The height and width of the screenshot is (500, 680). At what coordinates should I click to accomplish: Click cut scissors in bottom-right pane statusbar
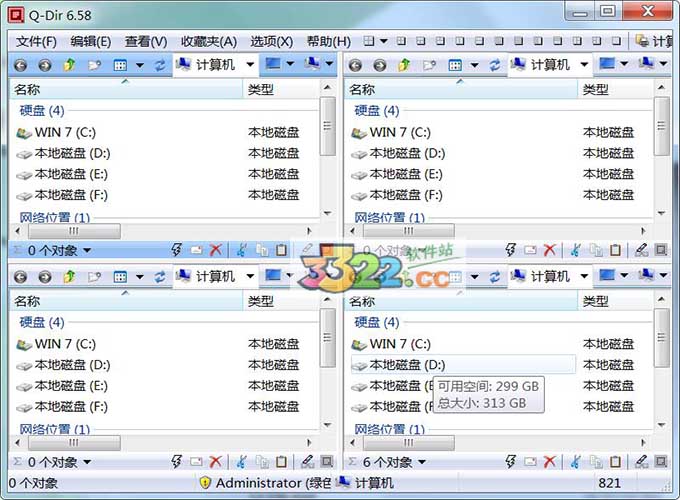(575, 462)
